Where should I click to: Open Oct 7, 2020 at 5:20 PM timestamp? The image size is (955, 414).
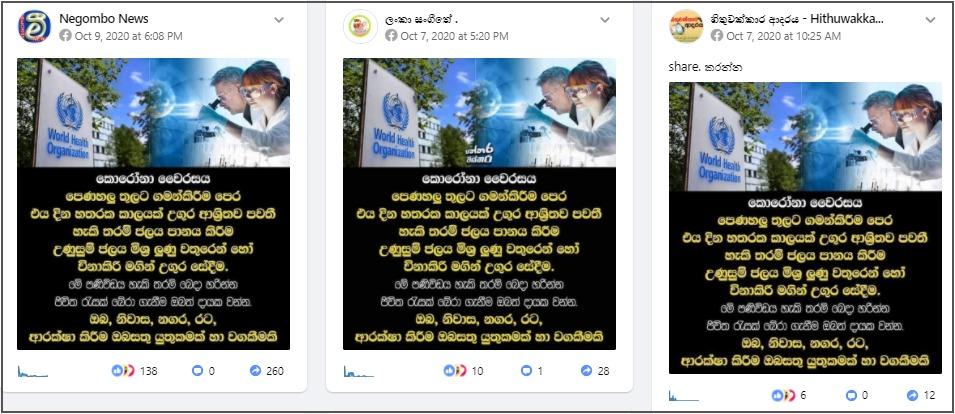454,36
